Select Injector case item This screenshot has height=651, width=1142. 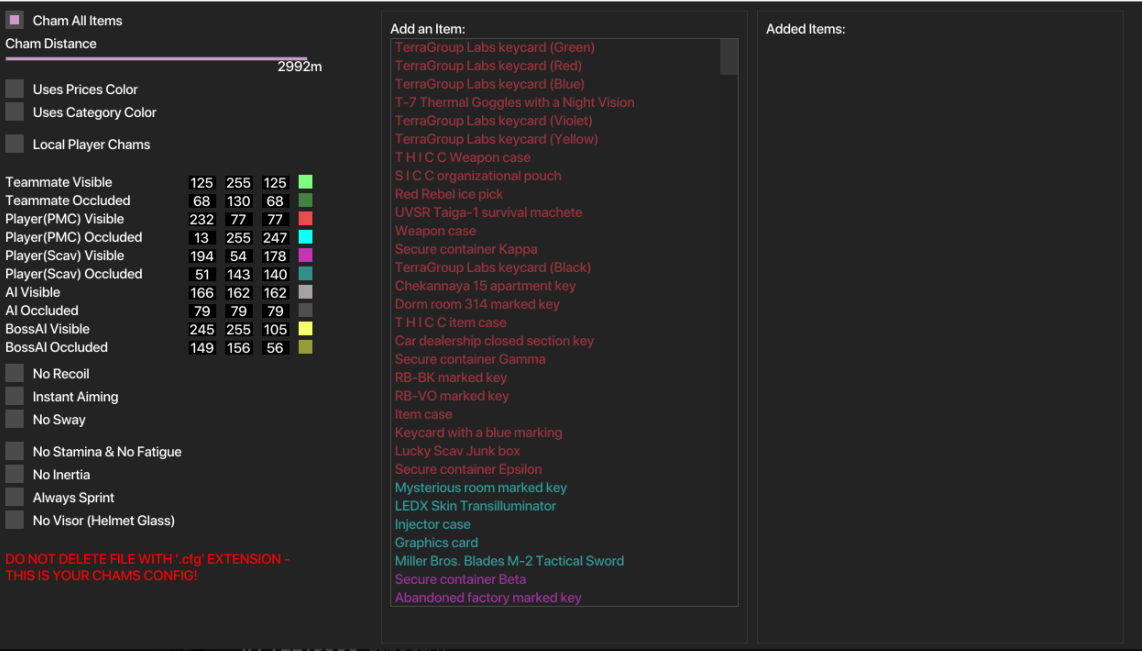433,524
